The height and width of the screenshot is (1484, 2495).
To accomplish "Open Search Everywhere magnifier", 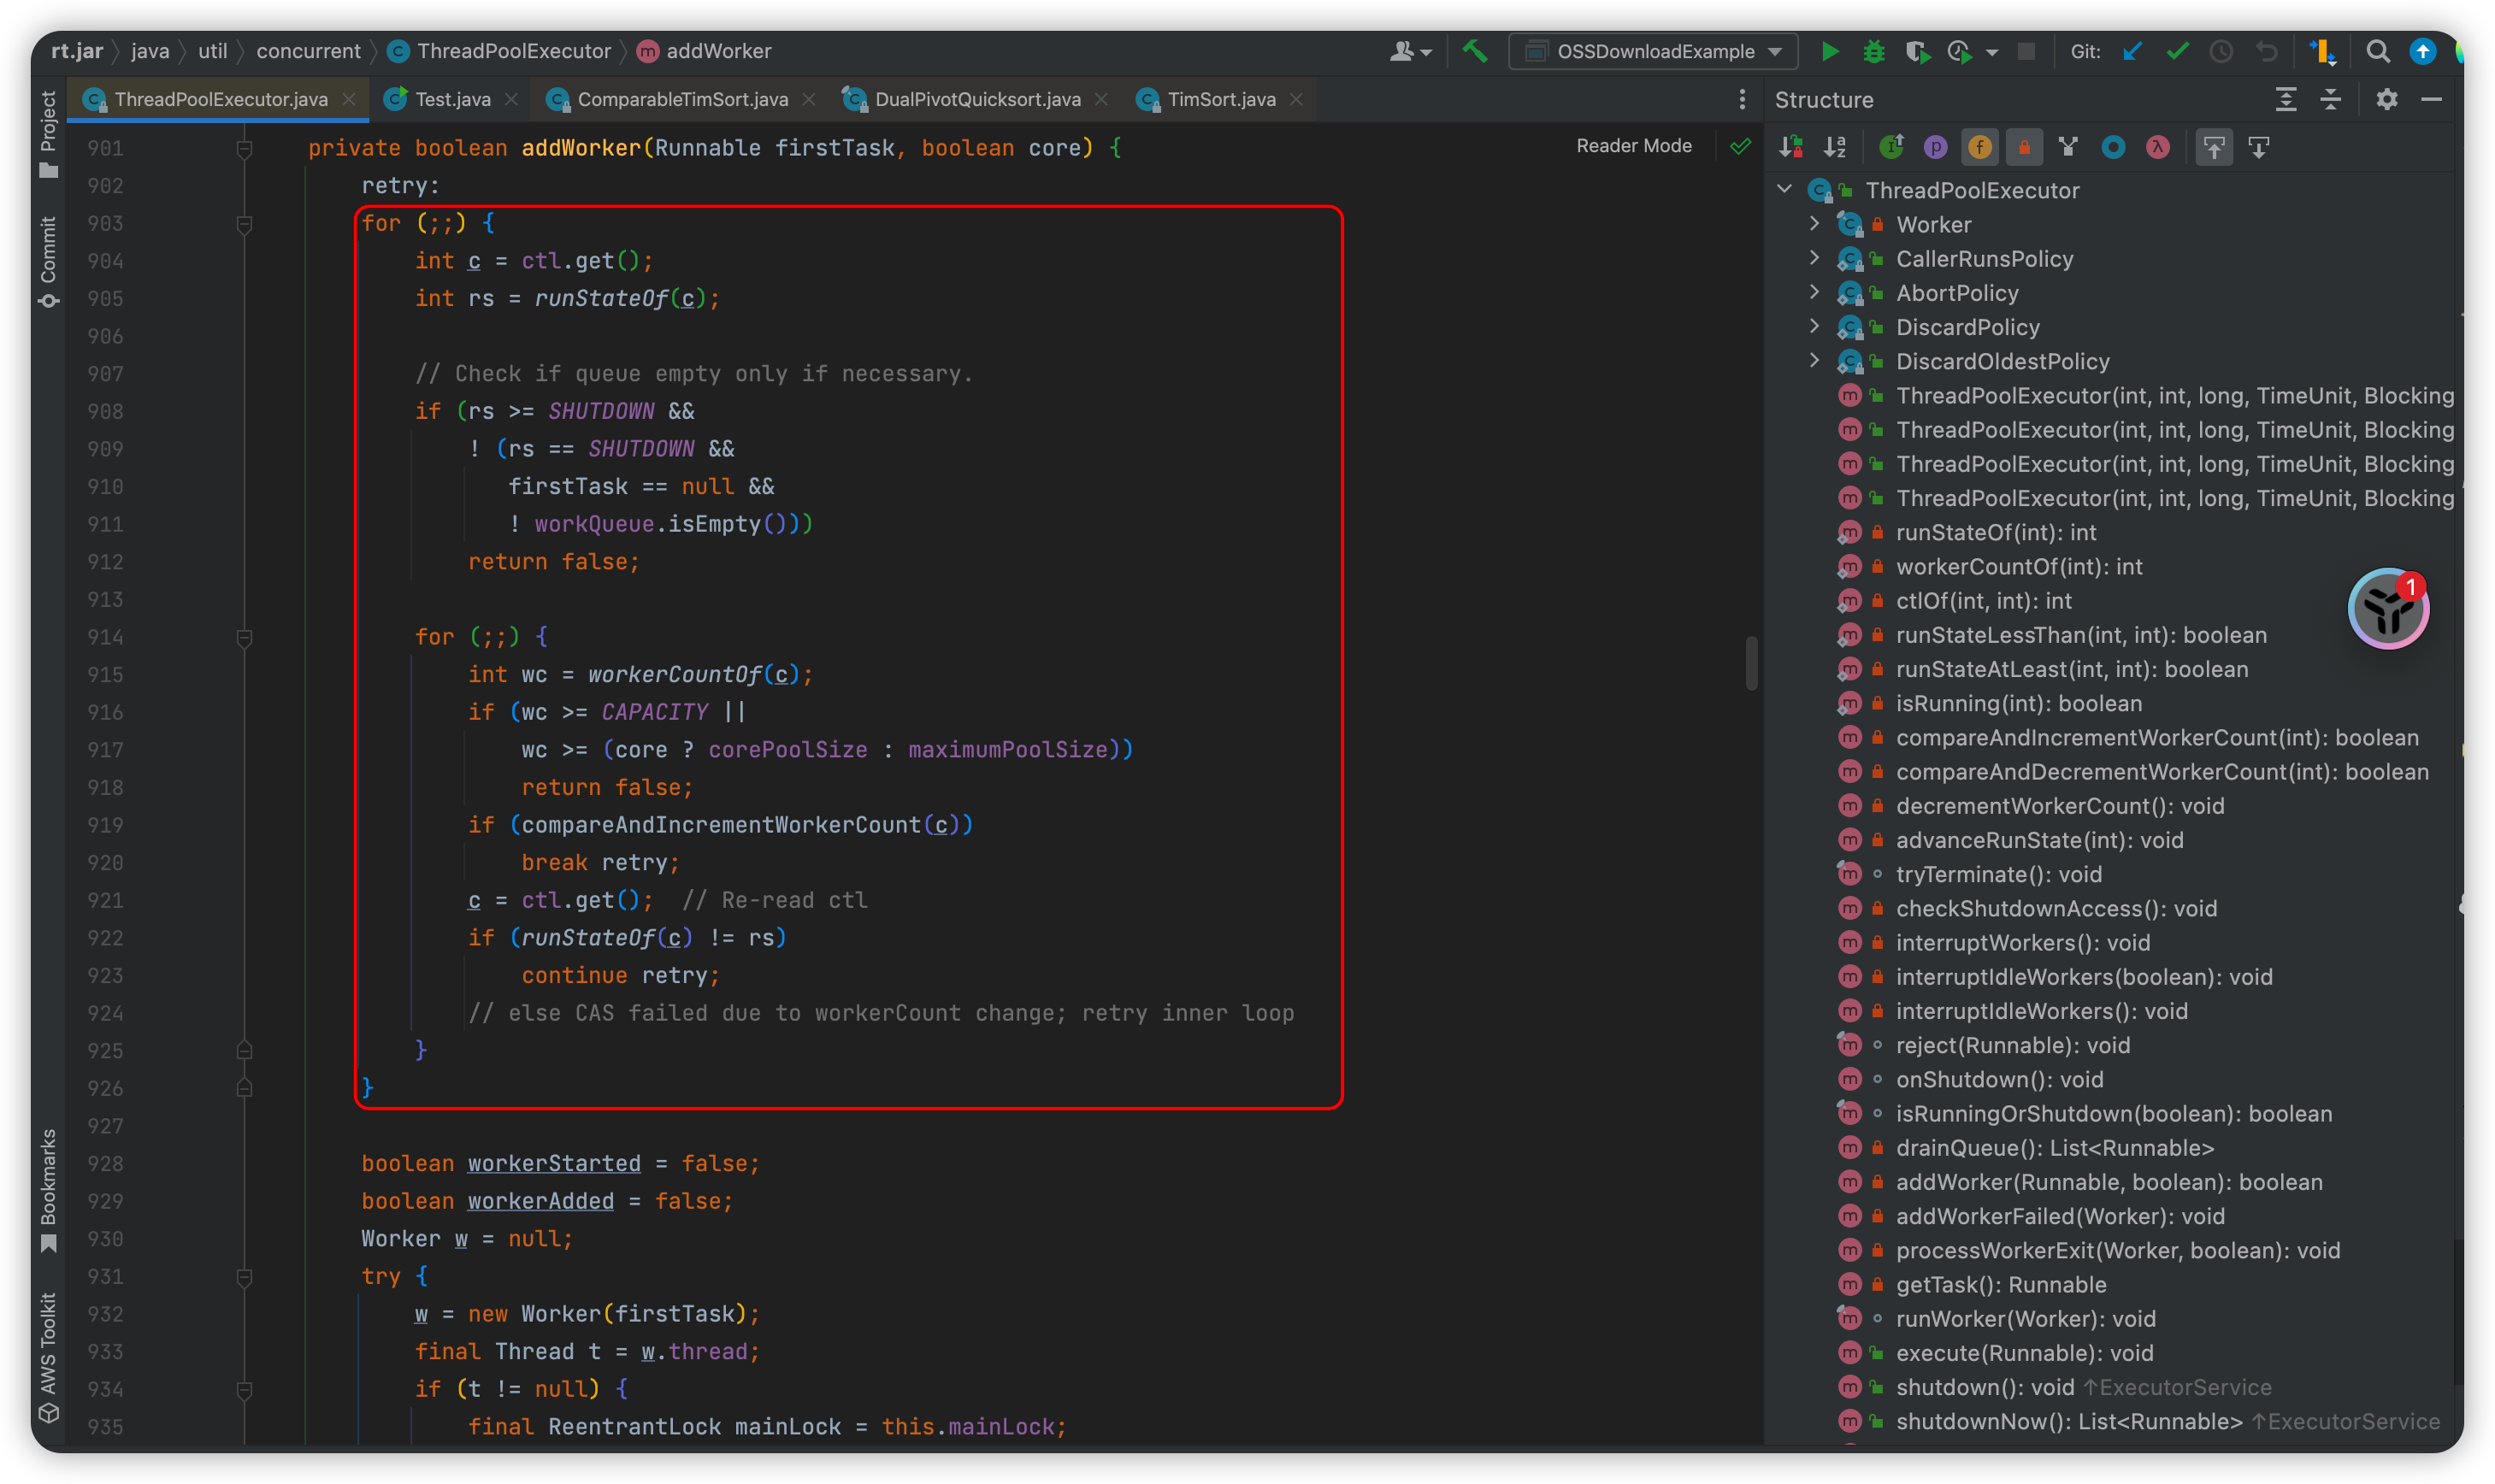I will (x=2377, y=51).
